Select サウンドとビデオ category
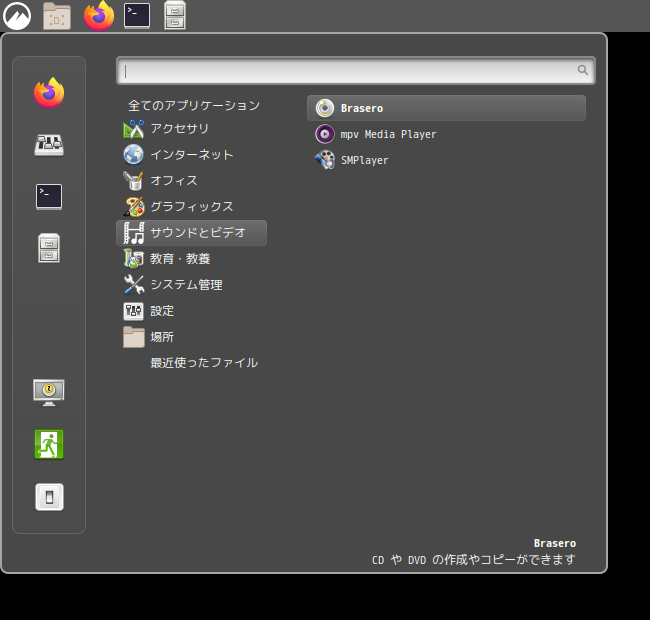 [192, 233]
